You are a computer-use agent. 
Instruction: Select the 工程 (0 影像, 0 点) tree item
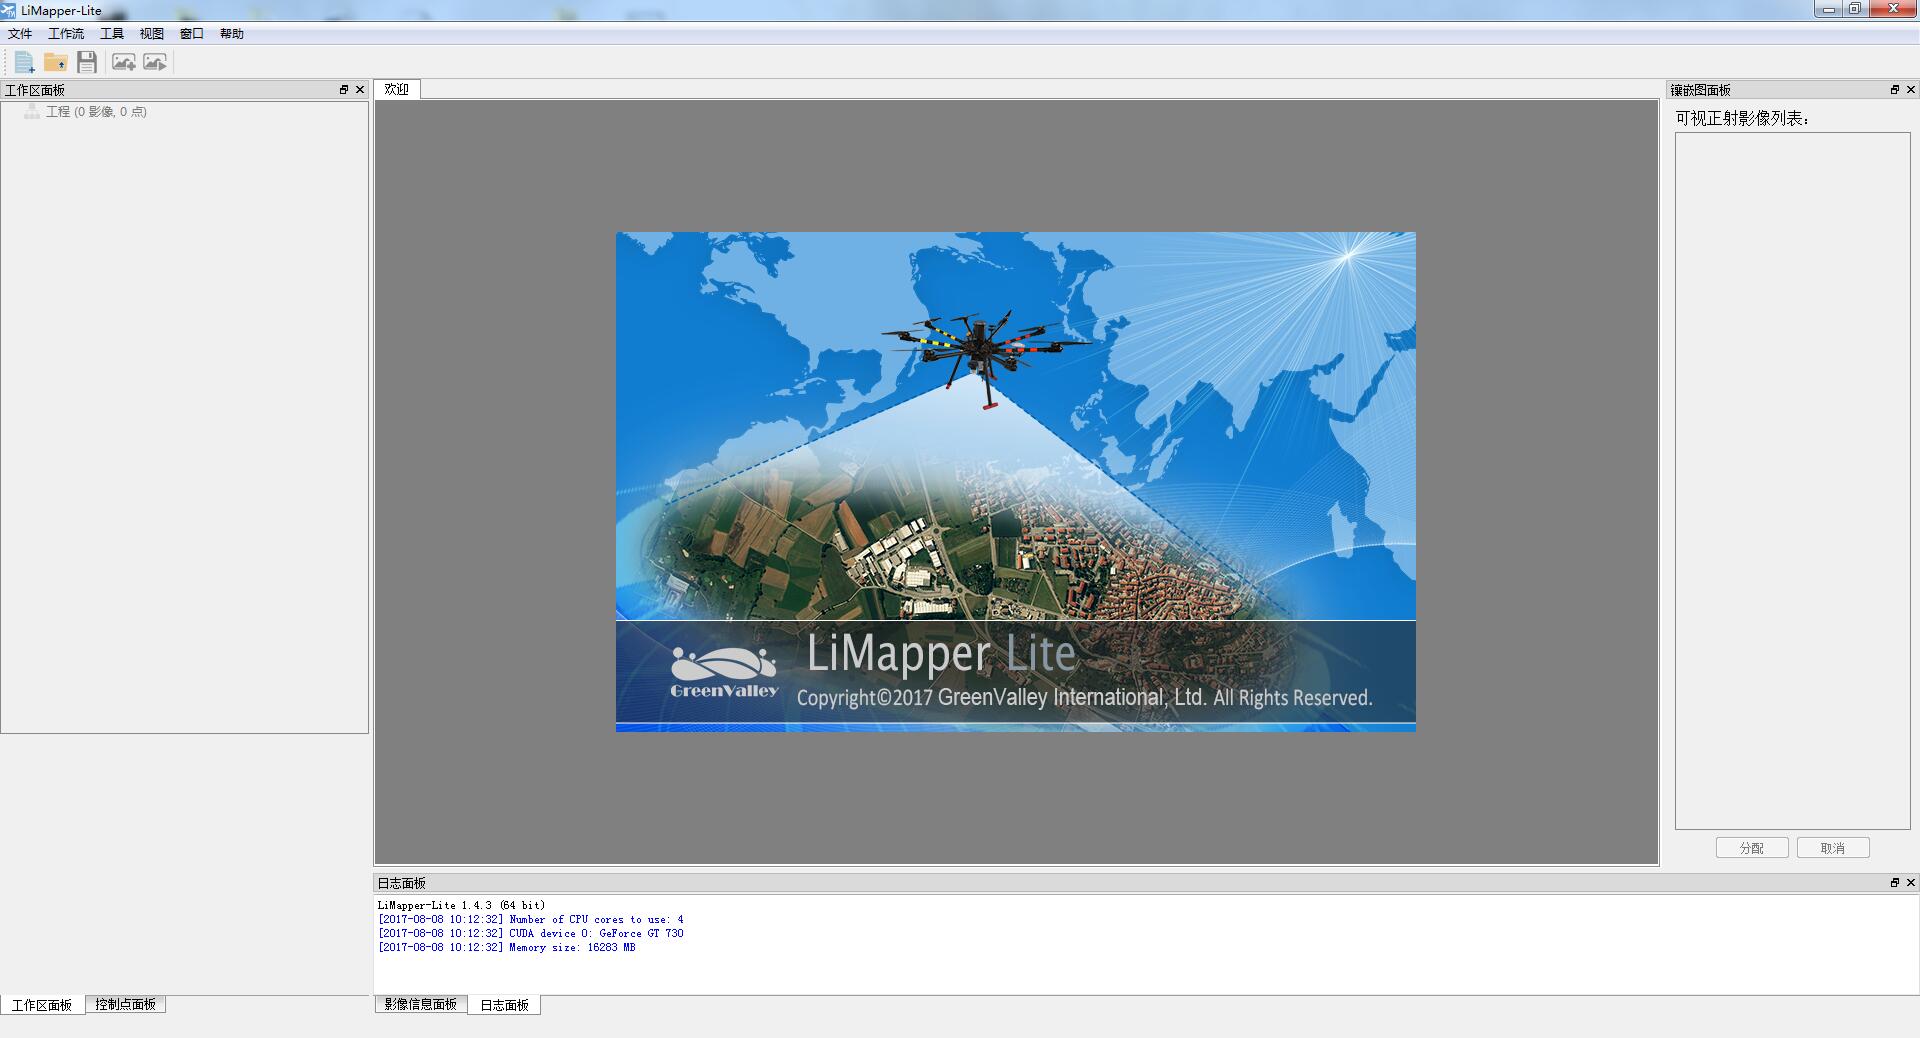click(96, 112)
